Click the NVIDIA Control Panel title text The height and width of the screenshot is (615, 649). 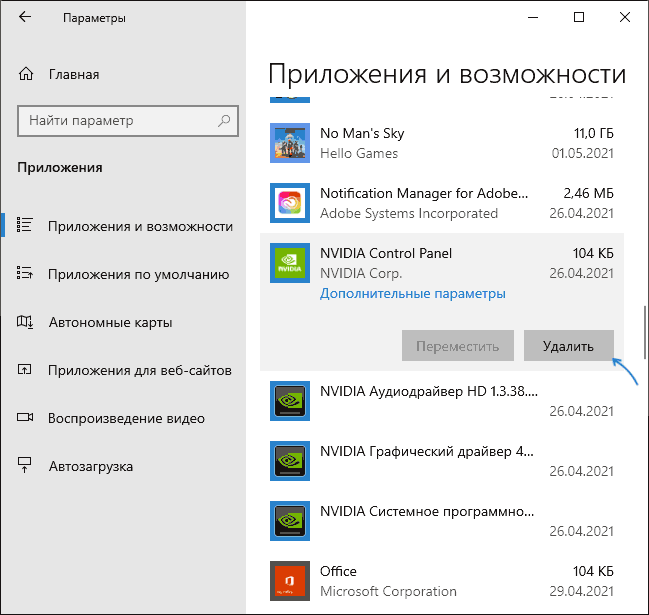point(386,253)
